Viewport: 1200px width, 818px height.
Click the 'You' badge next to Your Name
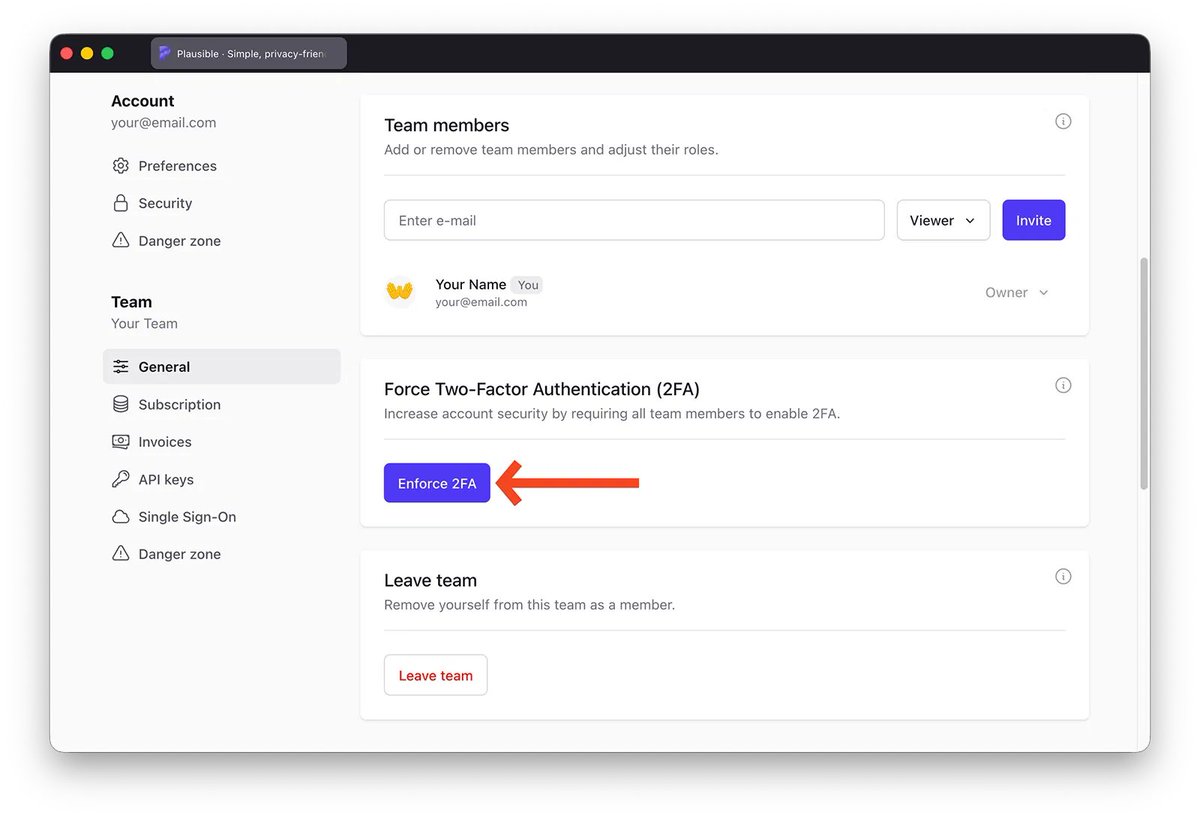pyautogui.click(x=528, y=285)
